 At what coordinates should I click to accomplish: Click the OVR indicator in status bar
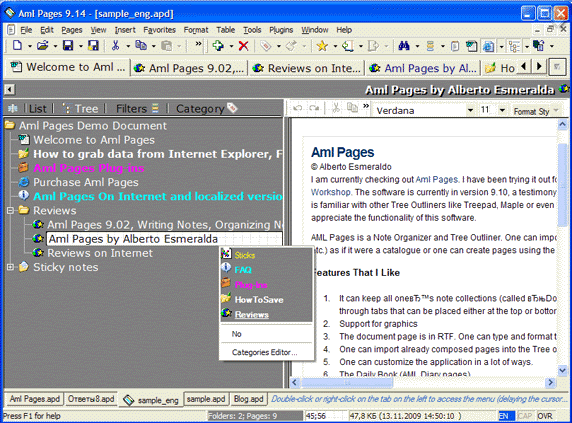pyautogui.click(x=545, y=416)
